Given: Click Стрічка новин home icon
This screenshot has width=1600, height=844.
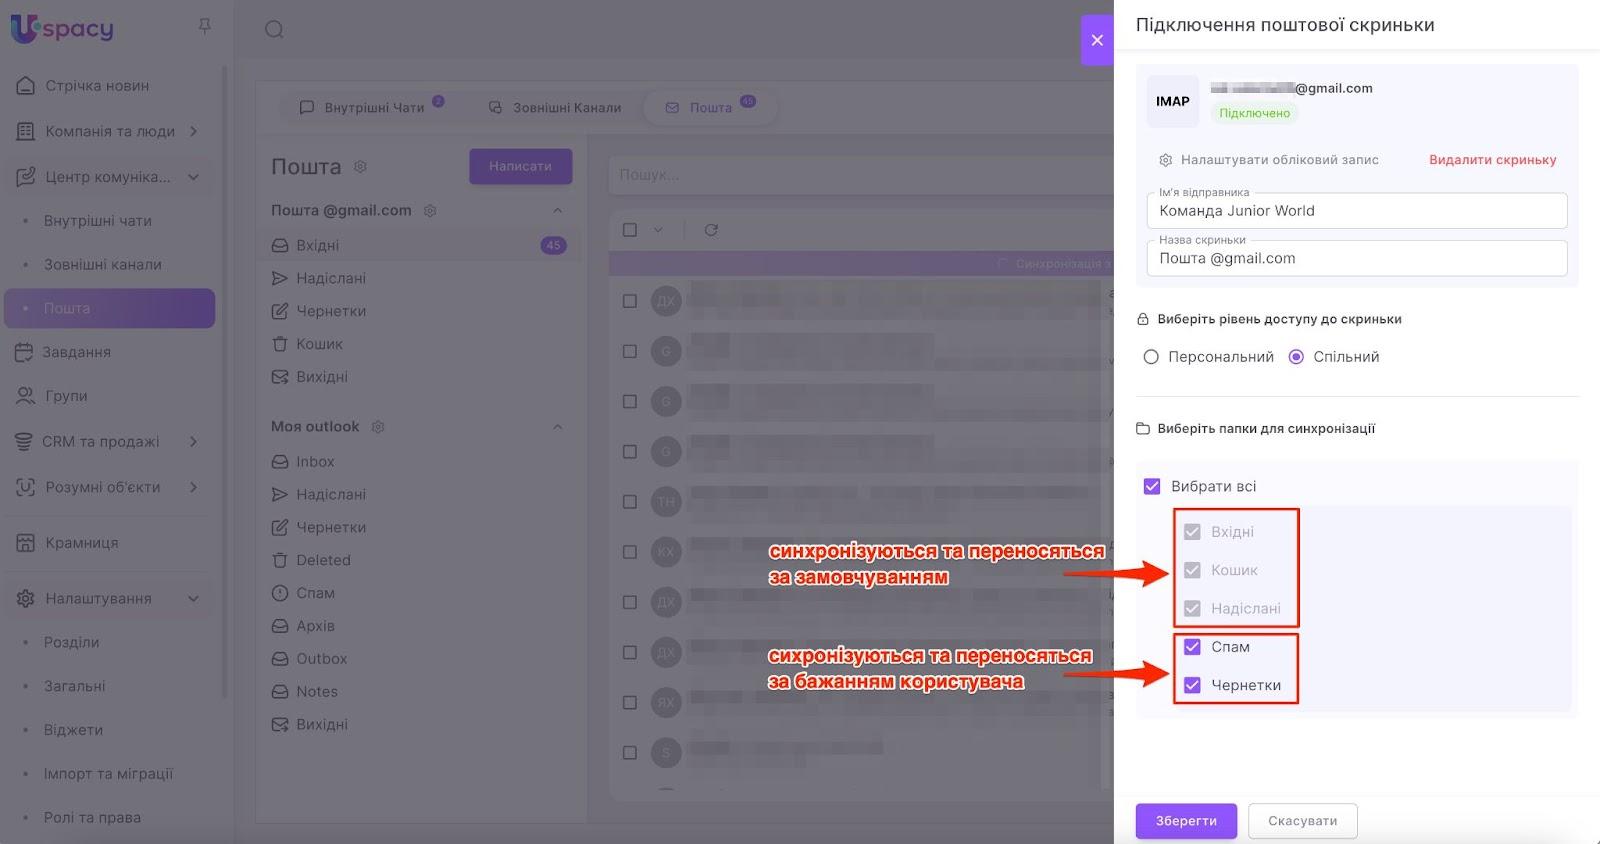Looking at the screenshot, I should (26, 86).
